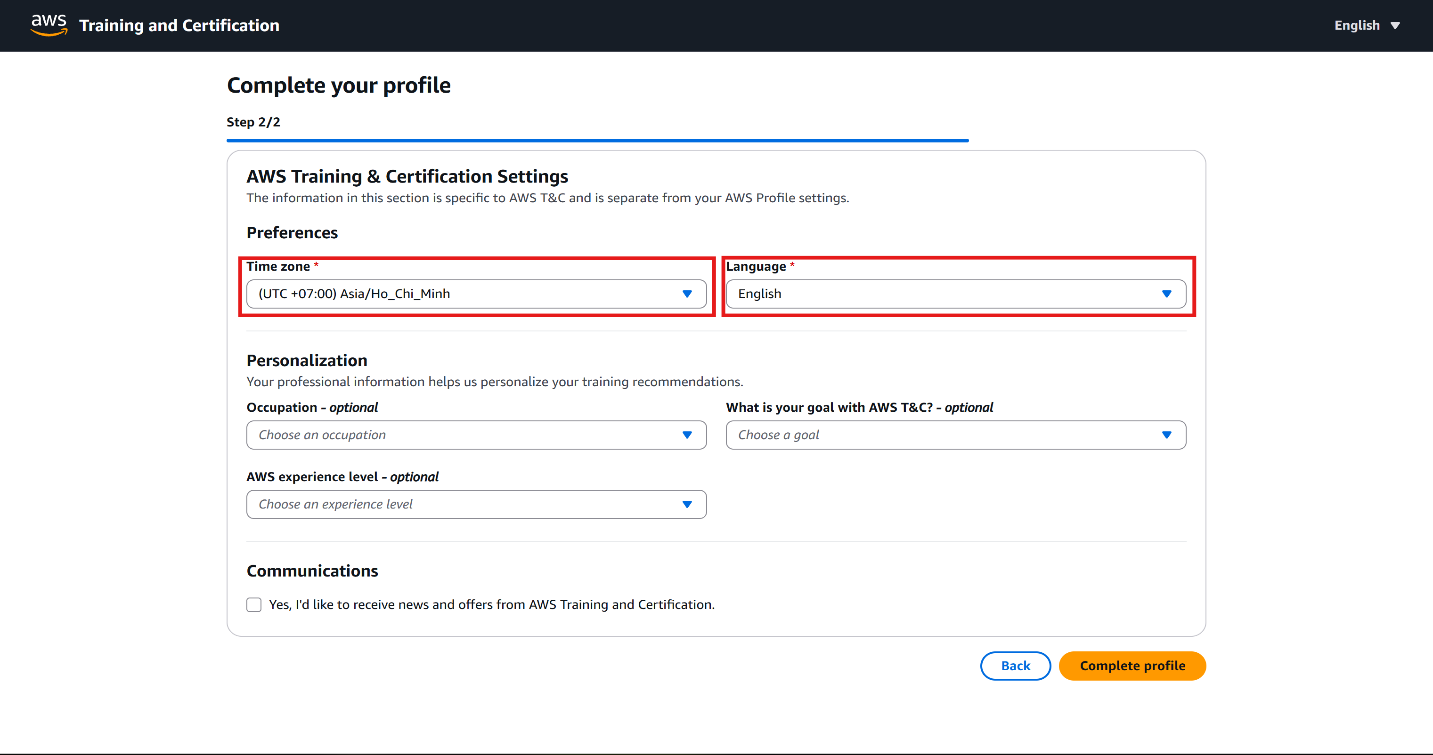Screen dimensions: 1433x755
Task: Click the "Communications" section heading
Action: click(x=313, y=571)
